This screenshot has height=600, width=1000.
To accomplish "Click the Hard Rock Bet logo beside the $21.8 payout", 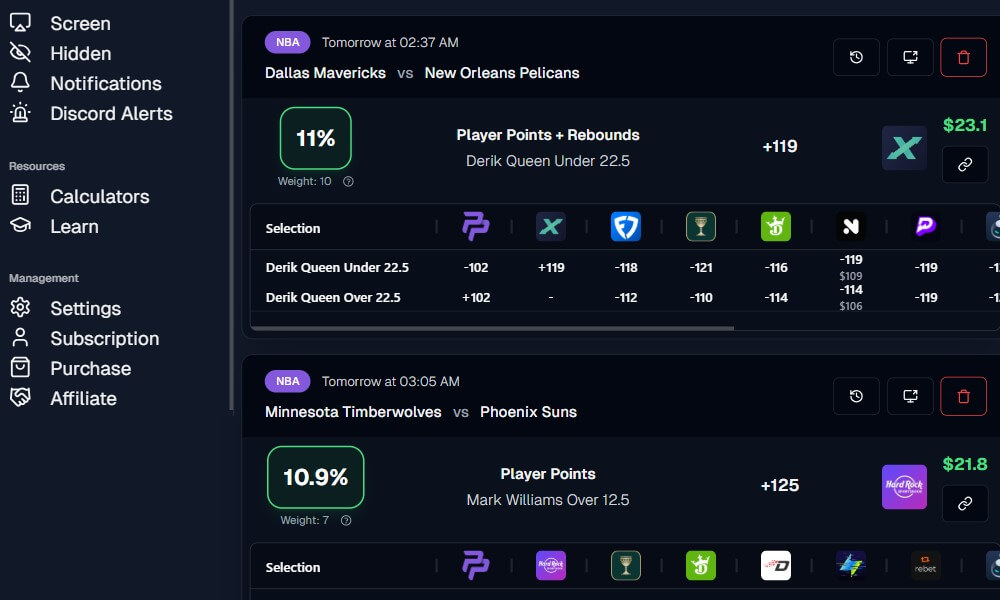I will pyautogui.click(x=904, y=486).
